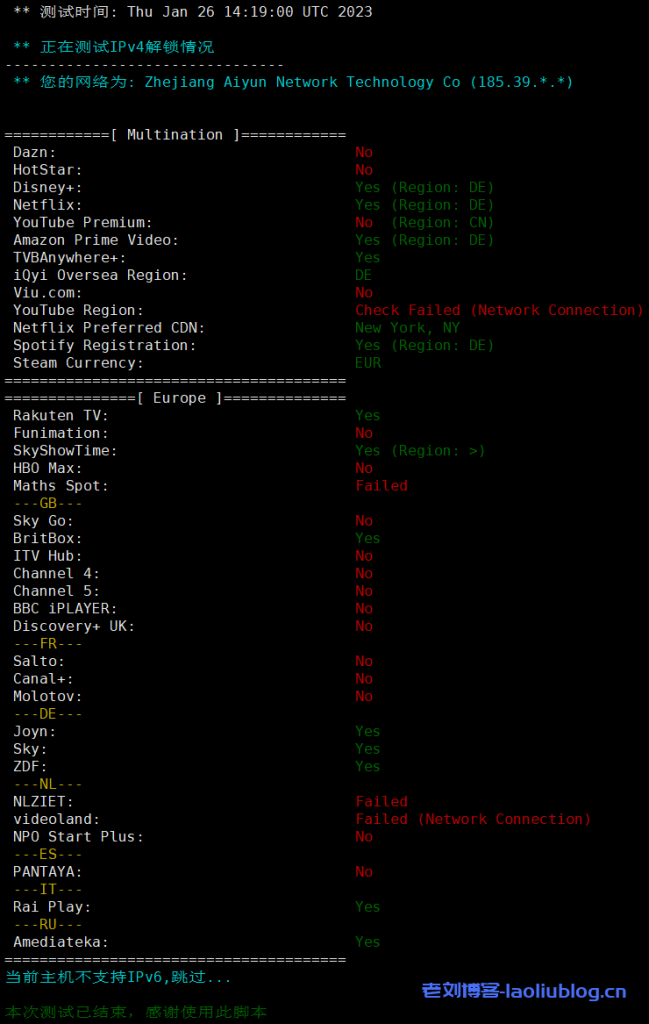
Task: Click the Disney+ row label
Action: [x=48, y=188]
